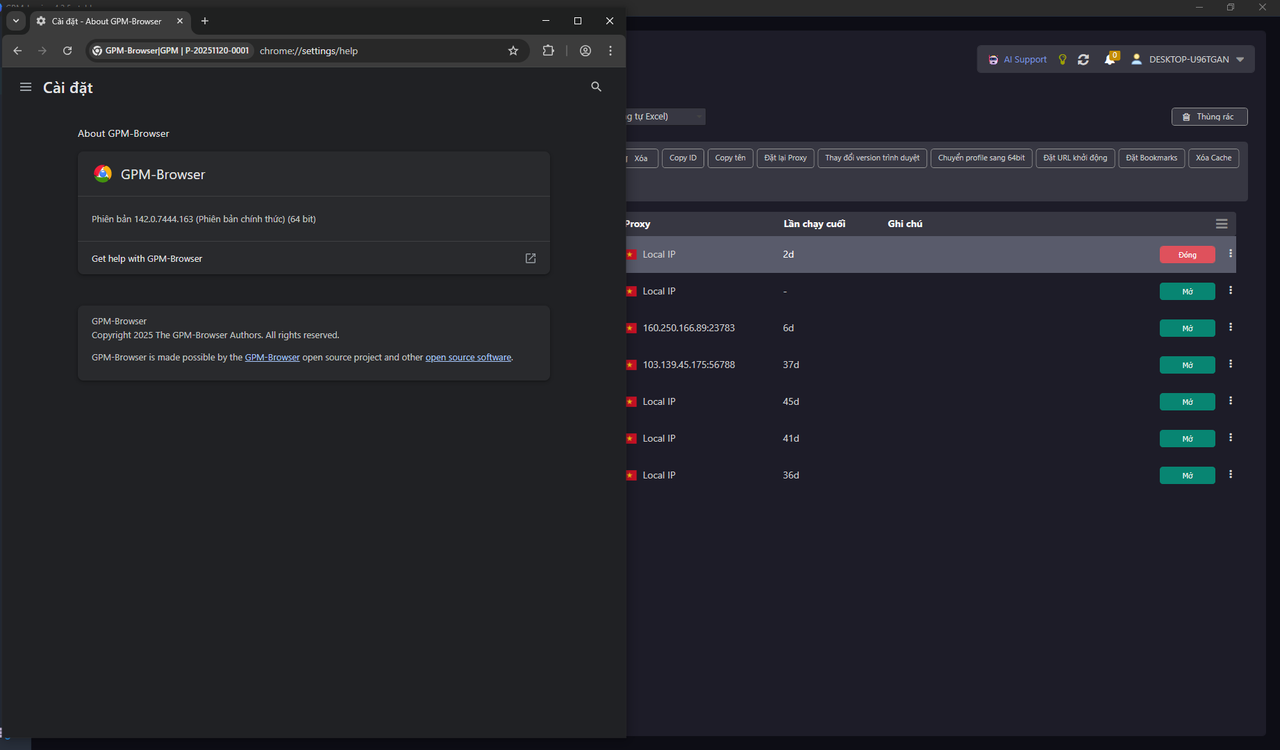Image resolution: width=1280 pixels, height=750 pixels.
Task: Open a new tab with plus button
Action: point(205,21)
